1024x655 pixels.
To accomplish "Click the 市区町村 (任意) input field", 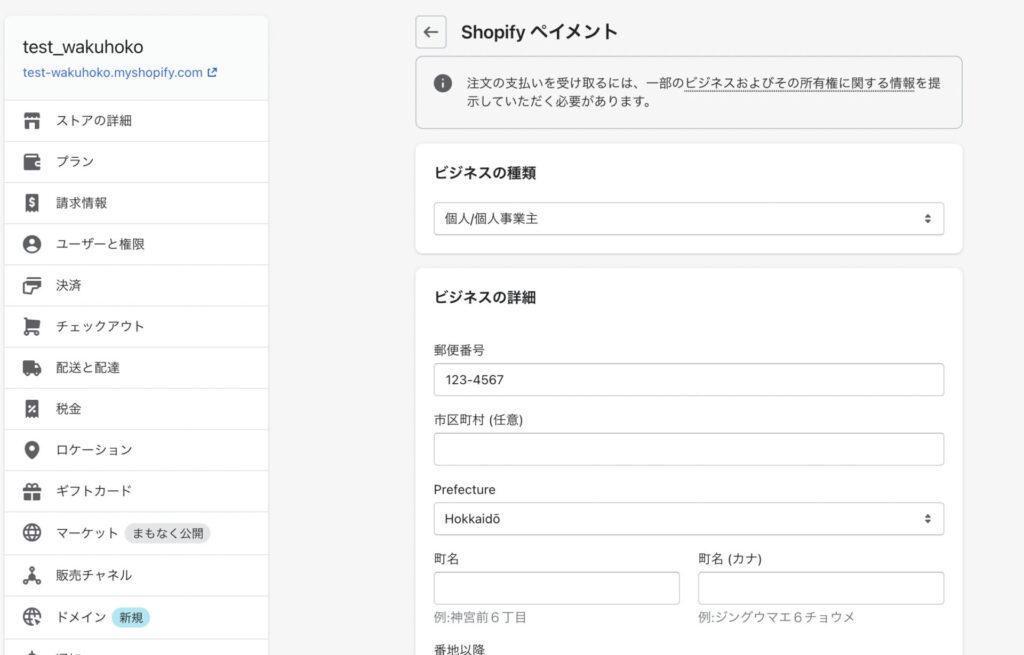I will tap(688, 449).
